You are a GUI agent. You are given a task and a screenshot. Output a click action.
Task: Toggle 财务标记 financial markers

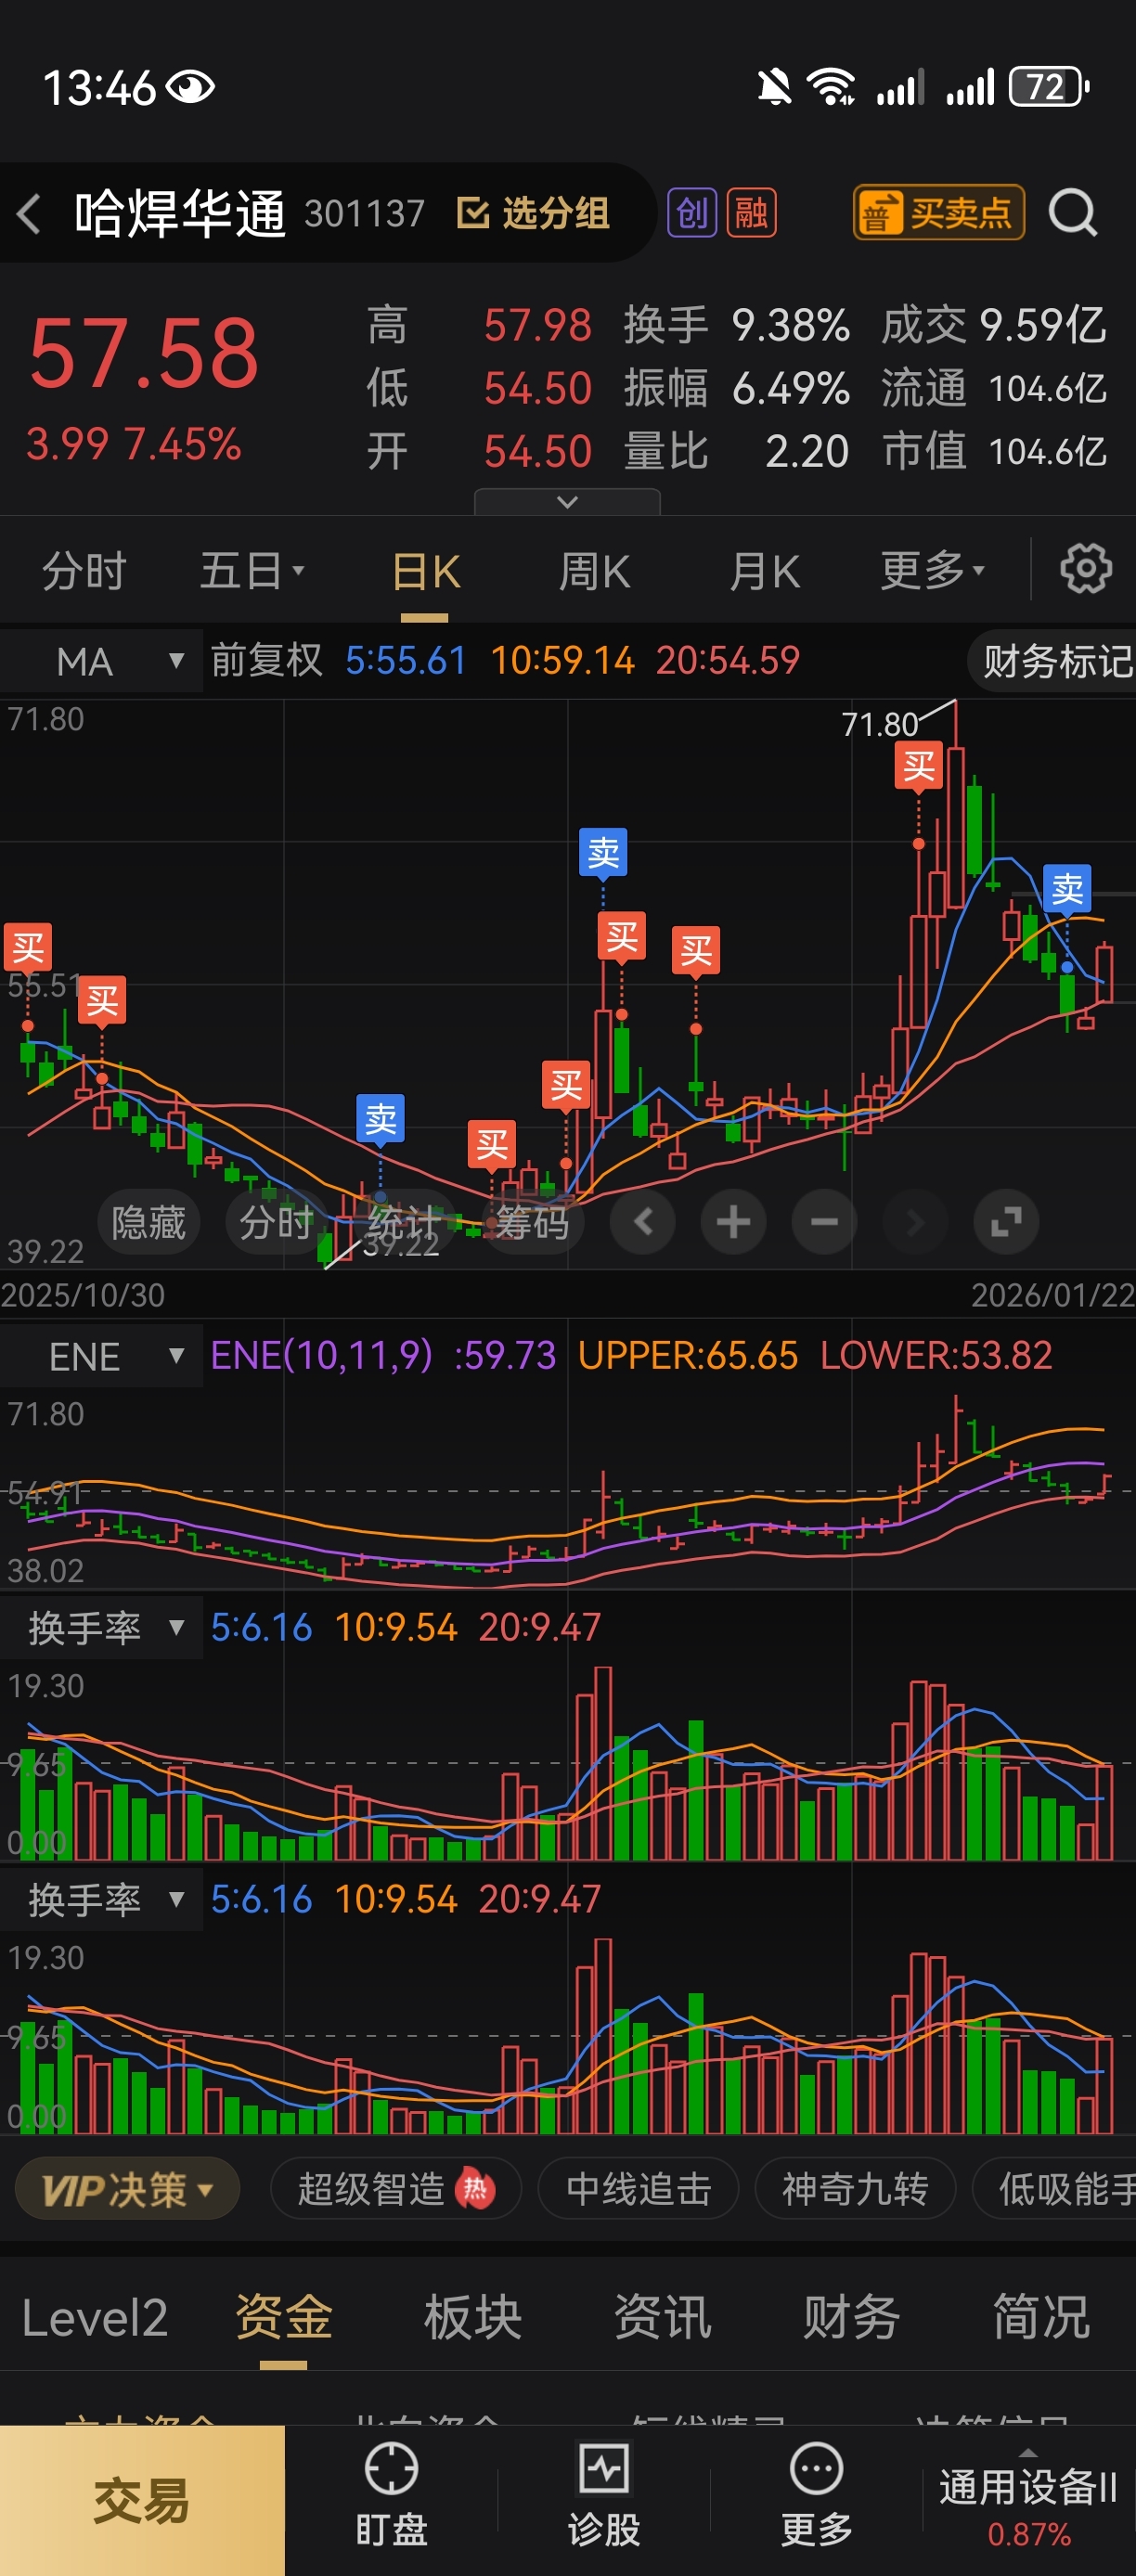tap(1052, 660)
